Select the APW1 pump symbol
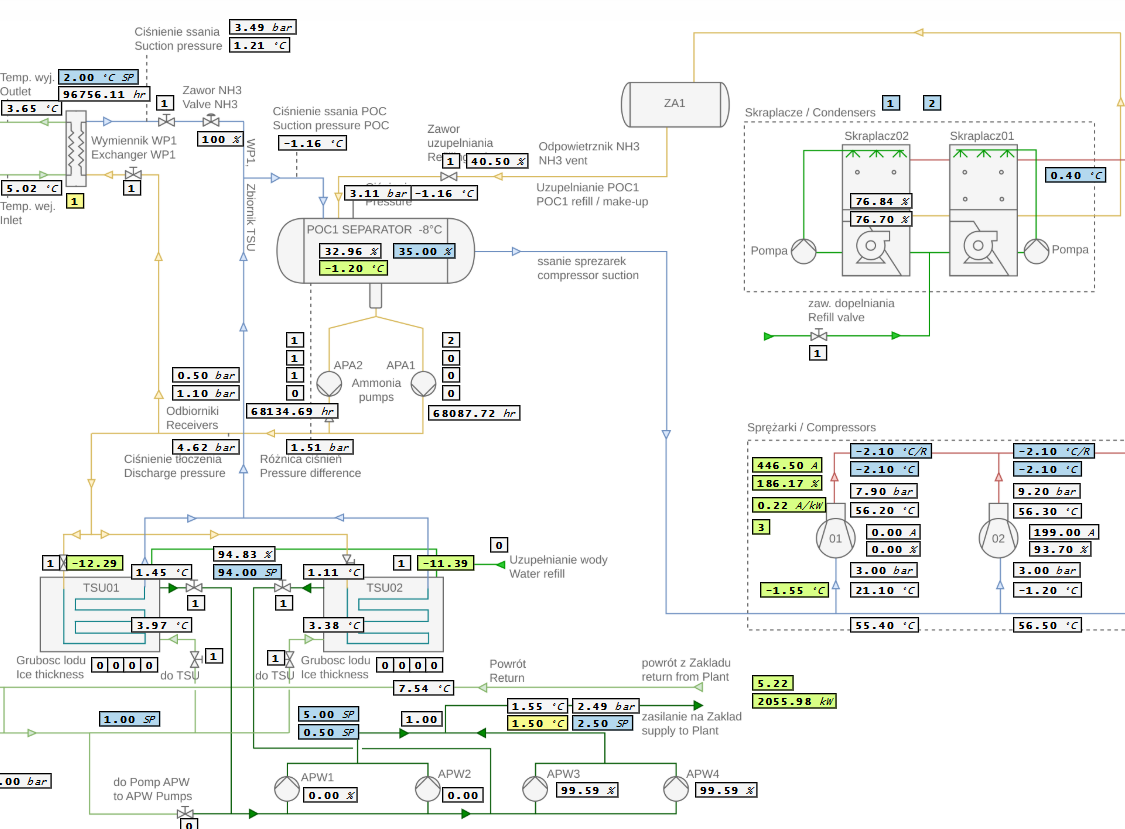This screenshot has width=1125, height=829. pos(287,789)
